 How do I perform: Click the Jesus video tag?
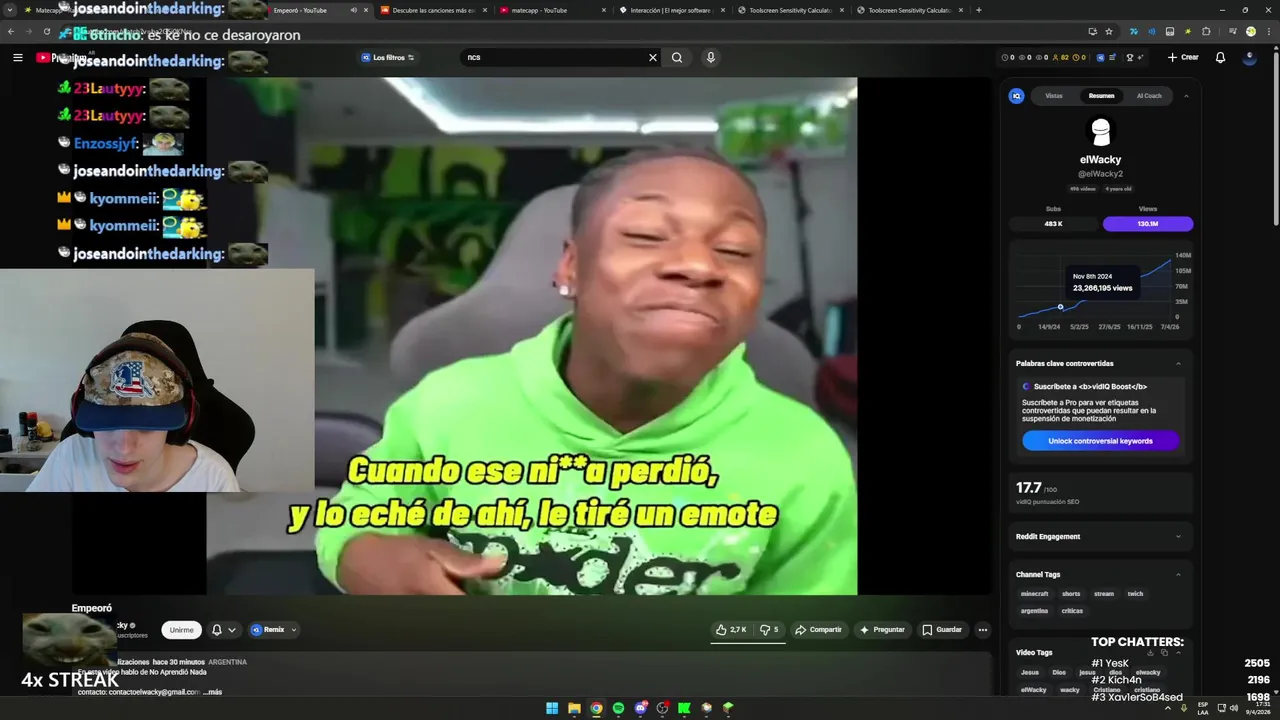(x=1030, y=673)
